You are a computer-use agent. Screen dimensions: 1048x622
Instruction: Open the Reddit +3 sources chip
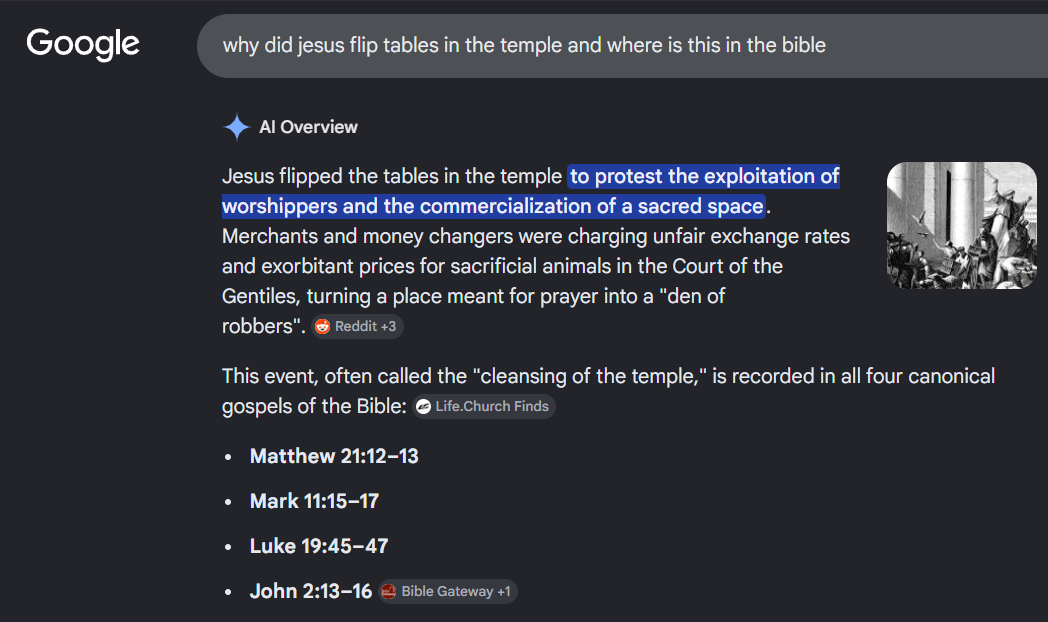tap(357, 327)
